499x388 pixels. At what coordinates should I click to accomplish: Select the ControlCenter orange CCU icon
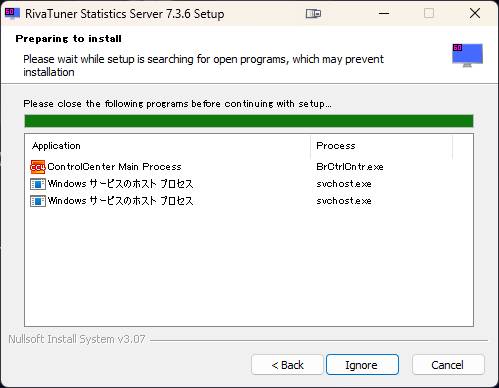(x=38, y=167)
